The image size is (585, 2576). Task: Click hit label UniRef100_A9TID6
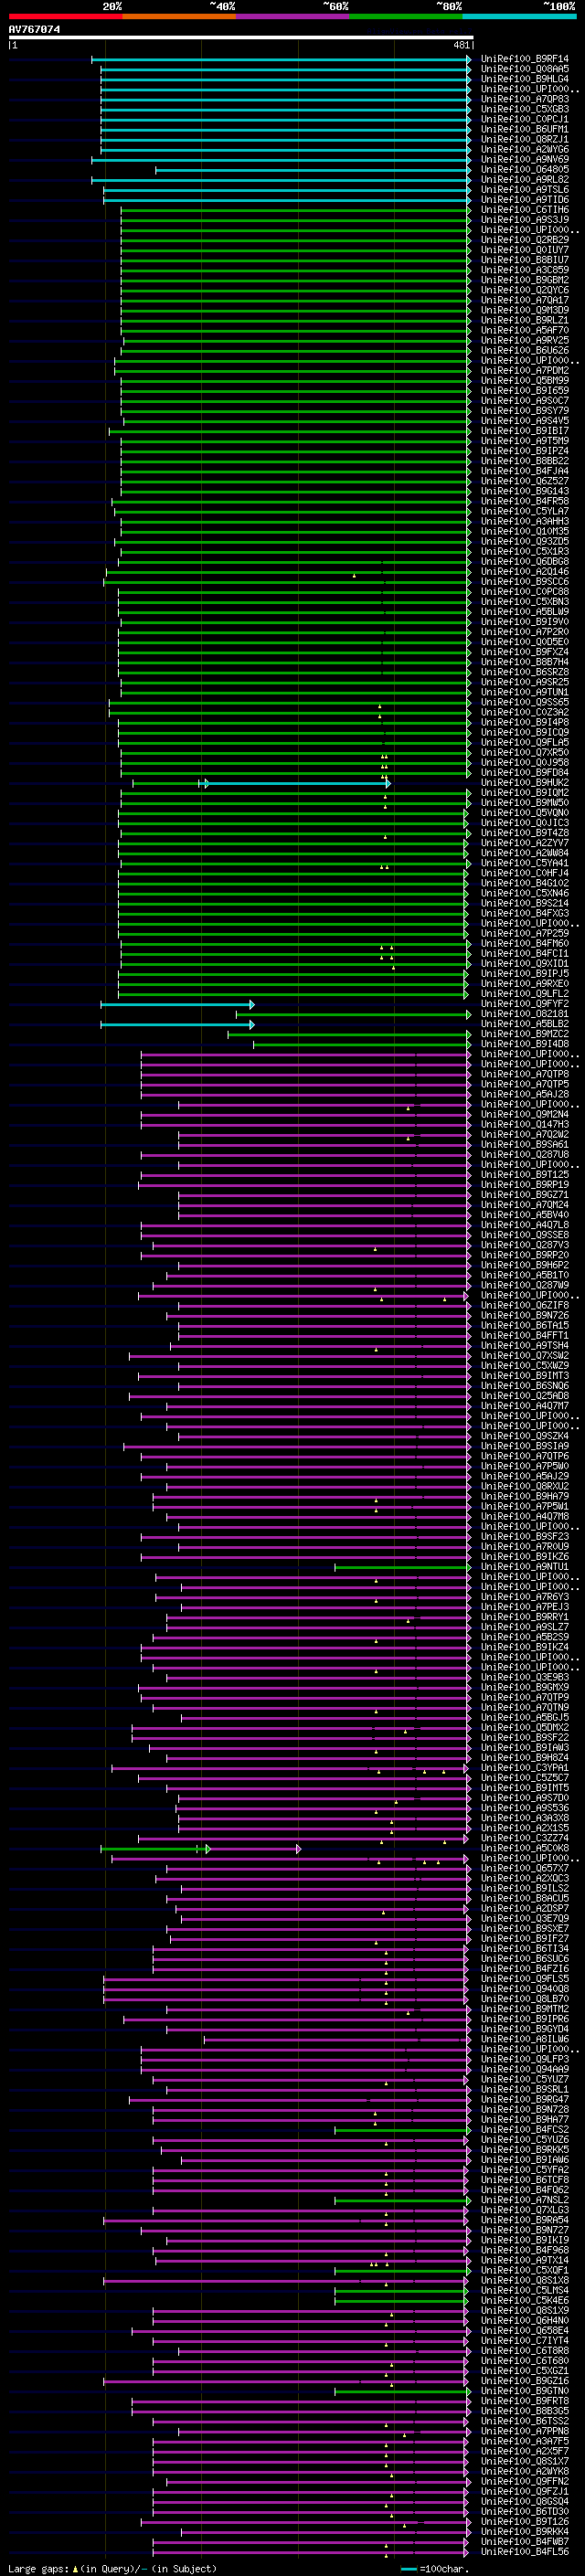(x=525, y=199)
